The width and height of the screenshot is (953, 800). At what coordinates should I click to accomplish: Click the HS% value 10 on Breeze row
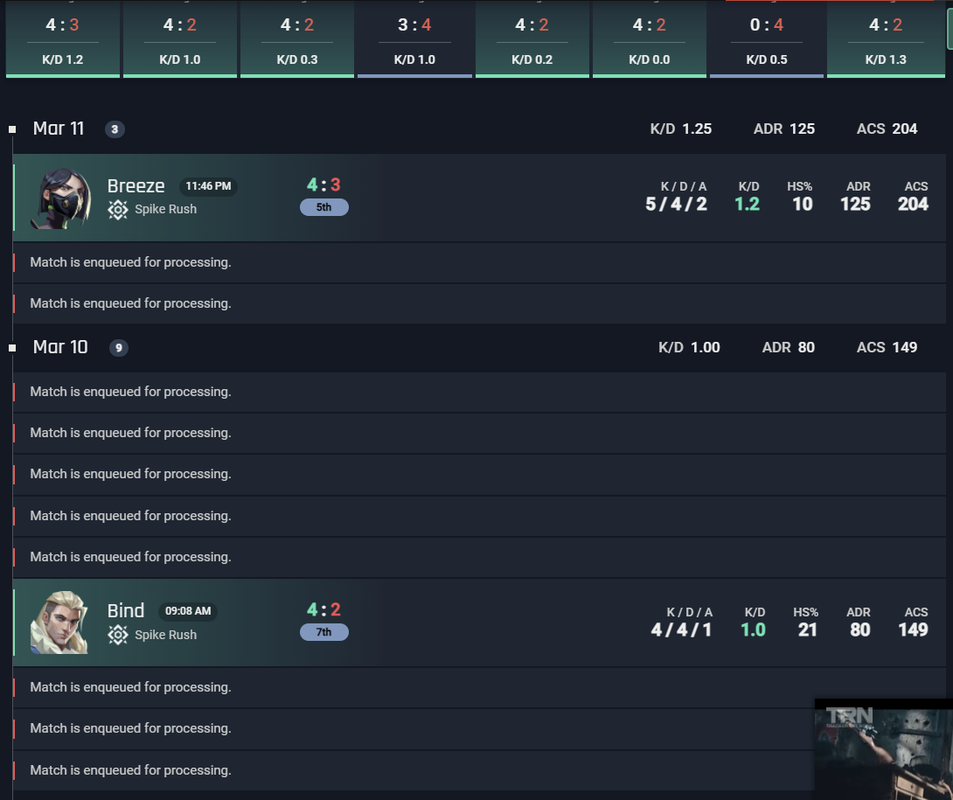[803, 204]
